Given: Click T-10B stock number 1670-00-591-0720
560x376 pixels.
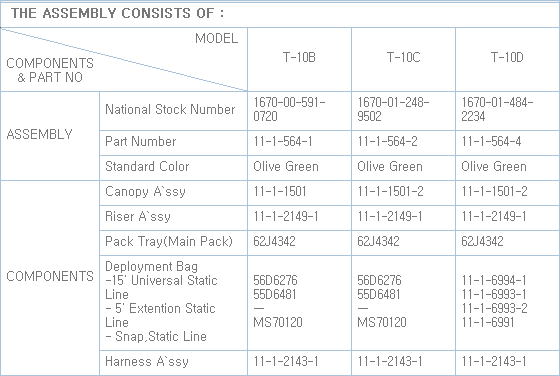Looking at the screenshot, I should [289, 109].
